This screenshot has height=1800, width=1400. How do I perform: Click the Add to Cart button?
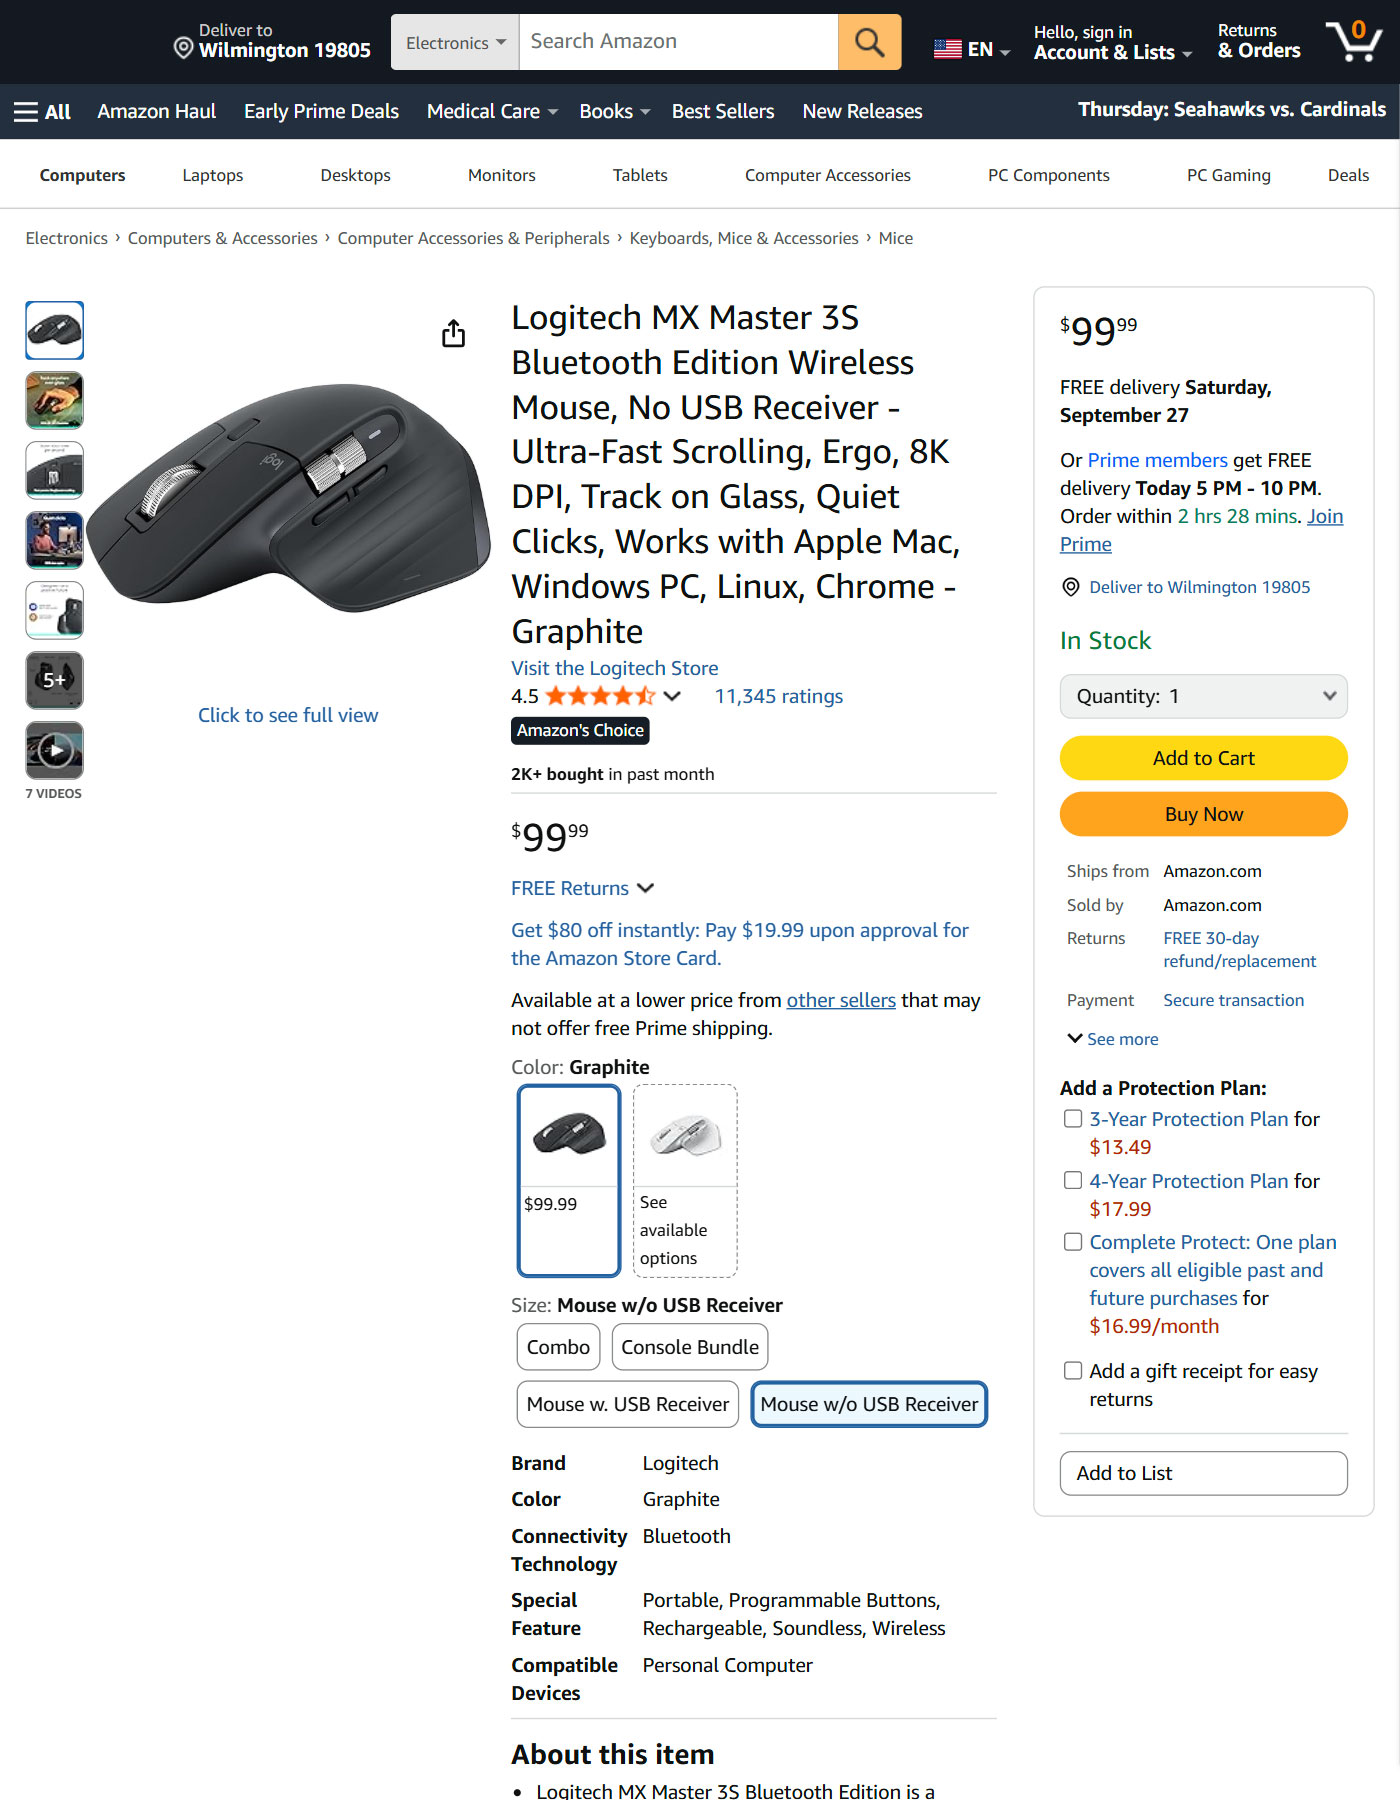coord(1203,758)
